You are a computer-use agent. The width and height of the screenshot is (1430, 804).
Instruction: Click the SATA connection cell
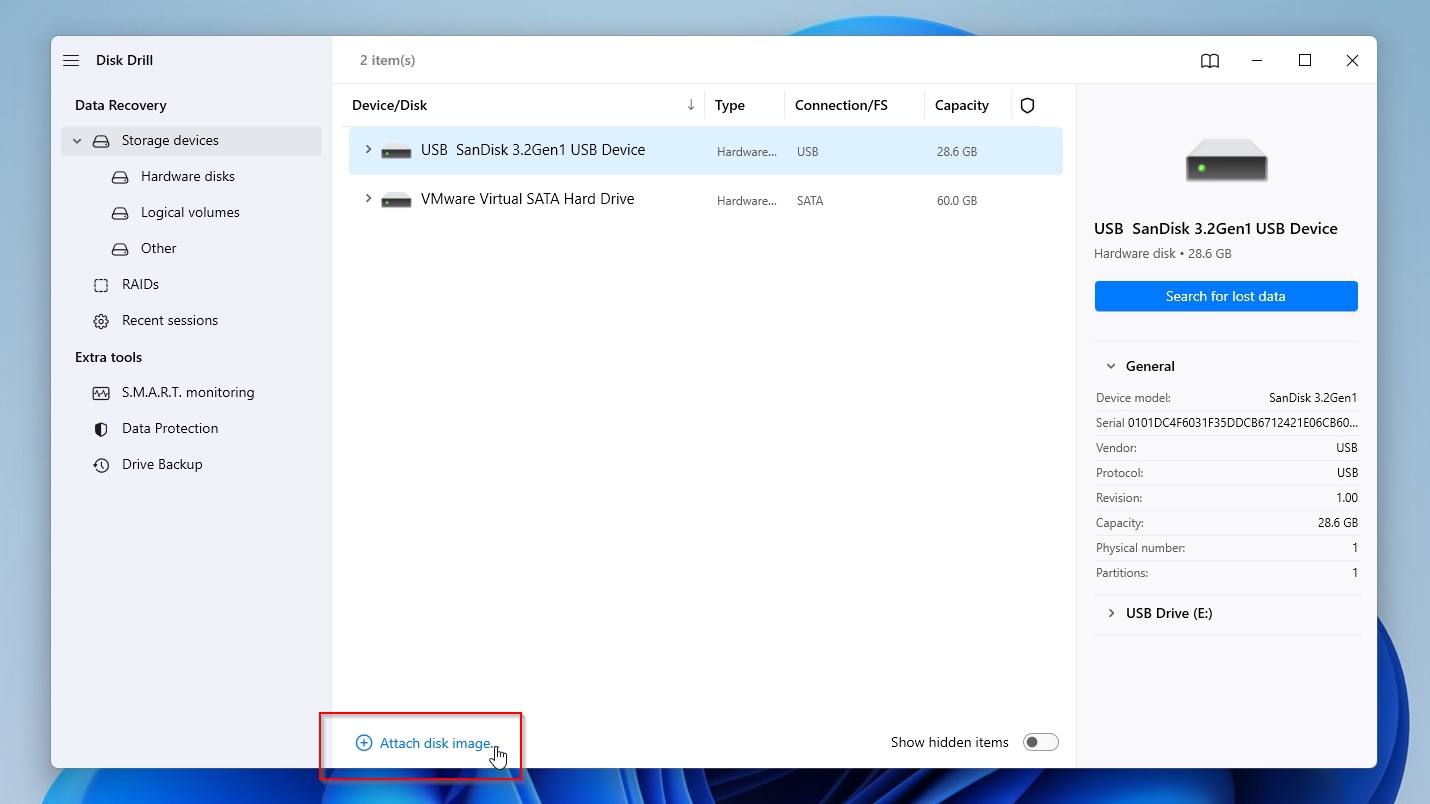[x=810, y=201]
